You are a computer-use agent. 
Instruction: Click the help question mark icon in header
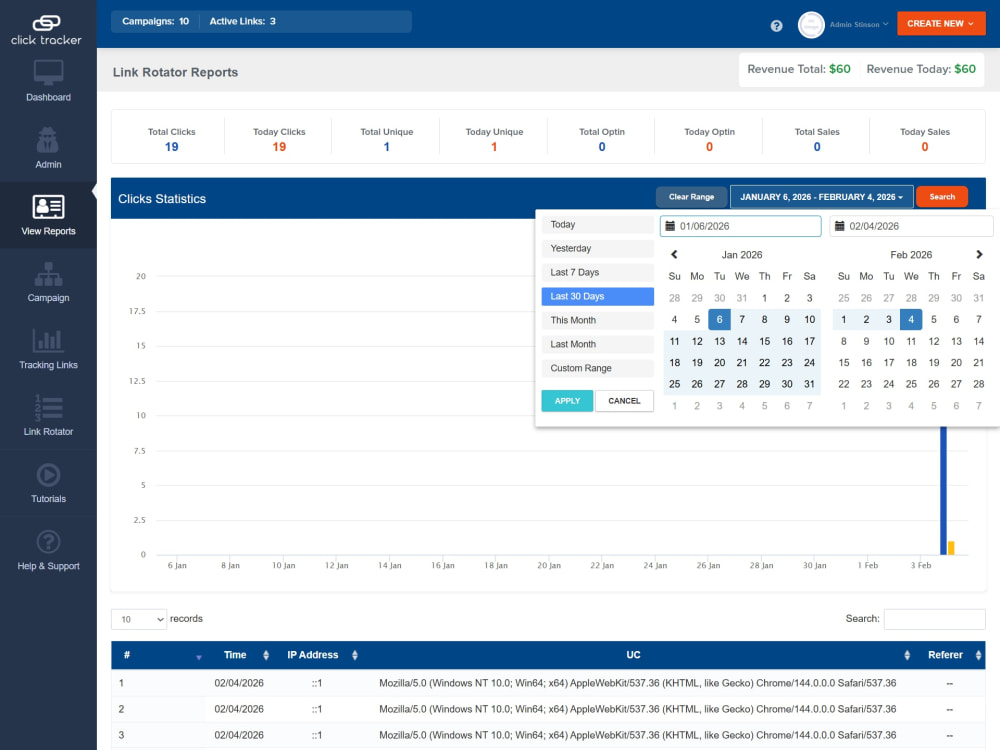coord(776,26)
